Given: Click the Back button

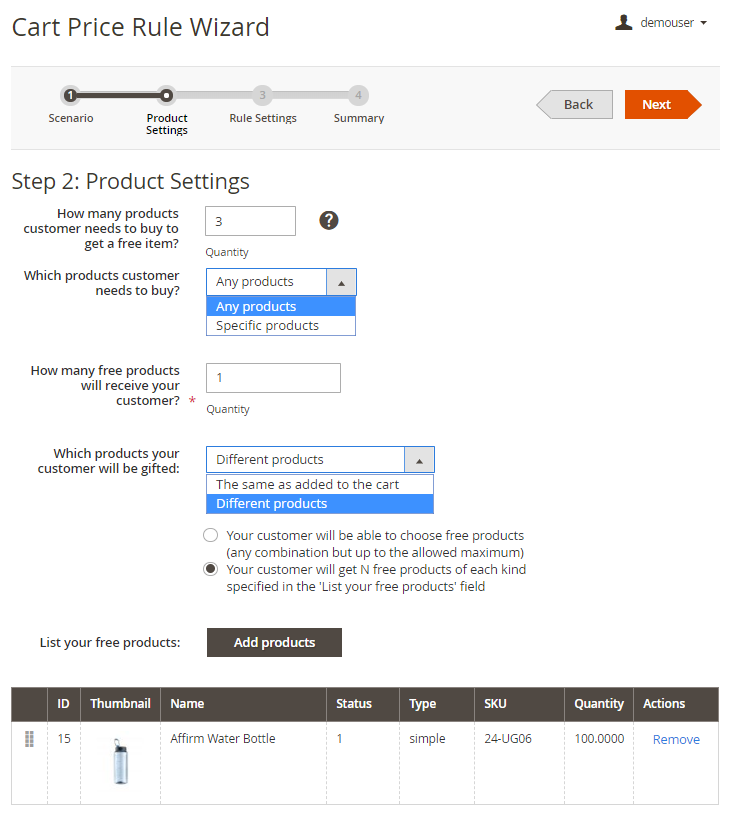Looking at the screenshot, I should (x=578, y=105).
